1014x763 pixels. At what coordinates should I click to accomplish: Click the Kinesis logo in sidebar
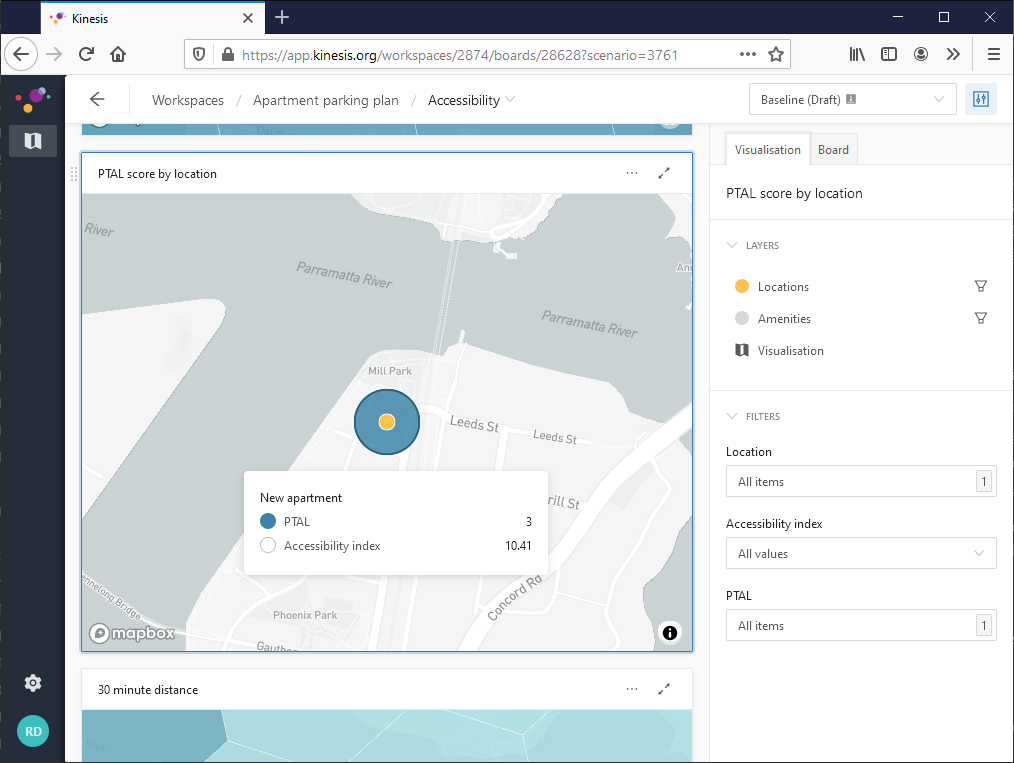coord(32,100)
